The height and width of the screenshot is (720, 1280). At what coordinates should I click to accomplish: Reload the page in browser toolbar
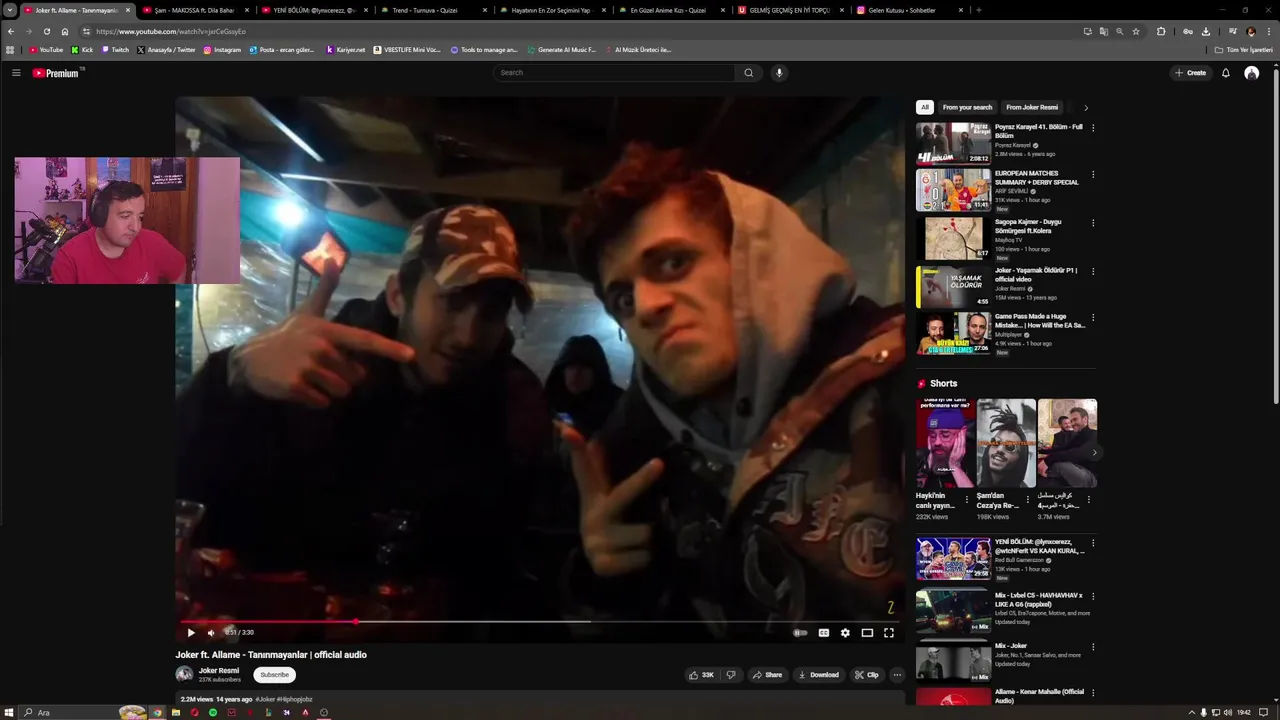pos(46,31)
